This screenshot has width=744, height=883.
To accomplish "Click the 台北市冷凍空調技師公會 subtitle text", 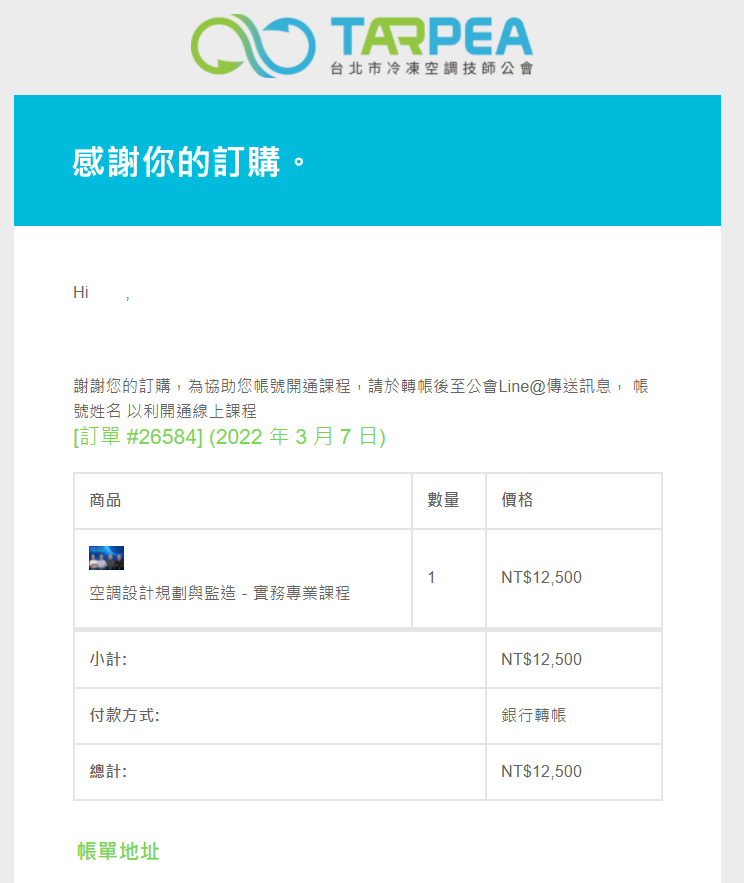I will (x=432, y=69).
